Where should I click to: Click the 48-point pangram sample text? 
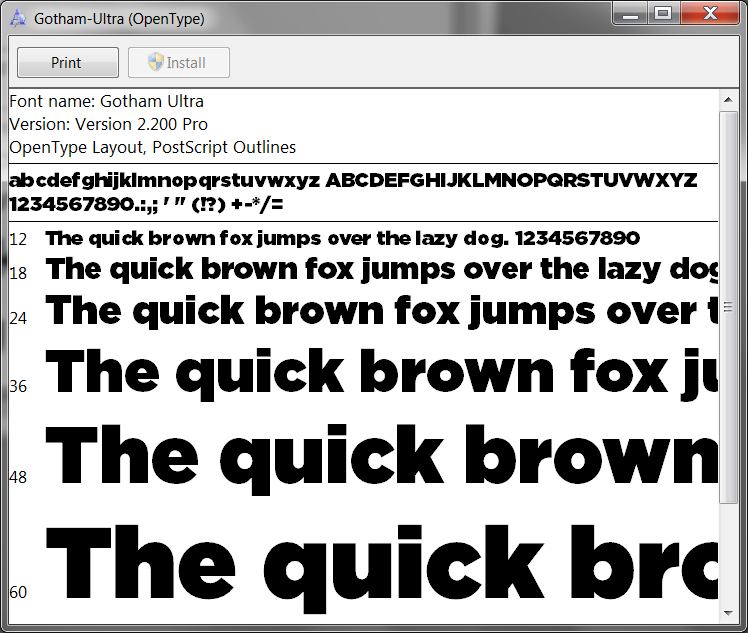click(x=382, y=459)
